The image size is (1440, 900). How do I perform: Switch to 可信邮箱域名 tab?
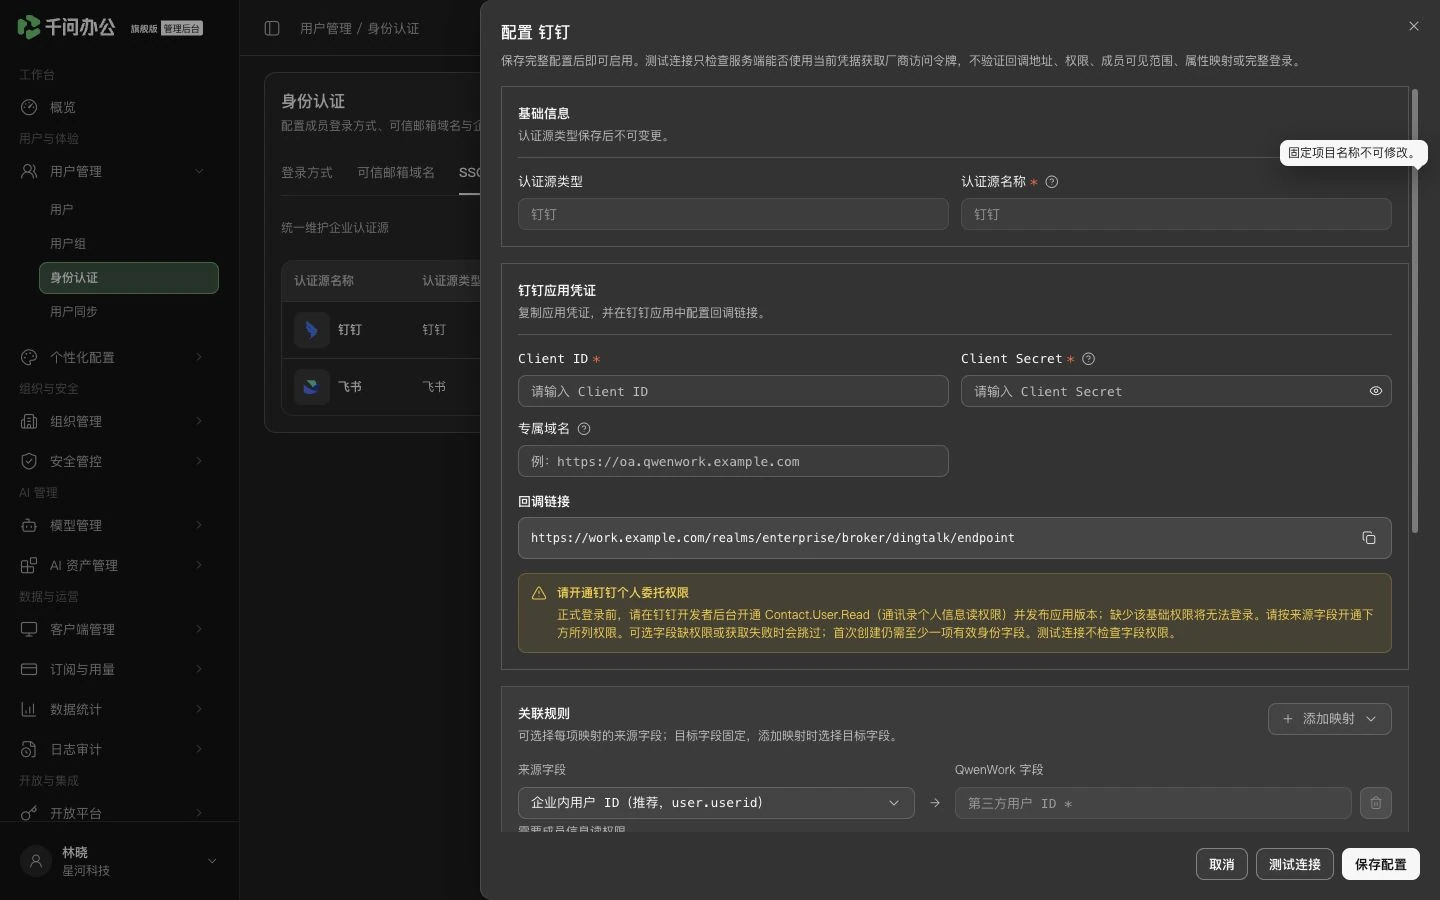click(x=396, y=173)
